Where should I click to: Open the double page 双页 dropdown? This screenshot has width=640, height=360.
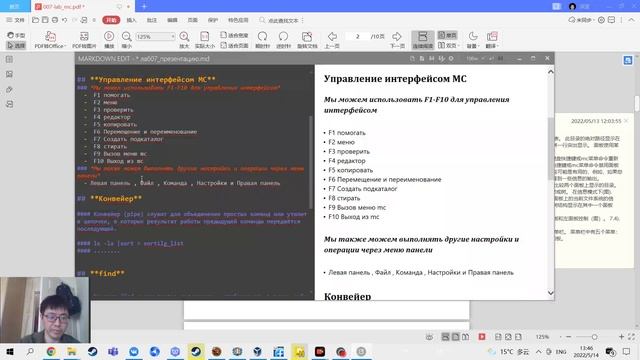pyautogui.click(x=448, y=45)
